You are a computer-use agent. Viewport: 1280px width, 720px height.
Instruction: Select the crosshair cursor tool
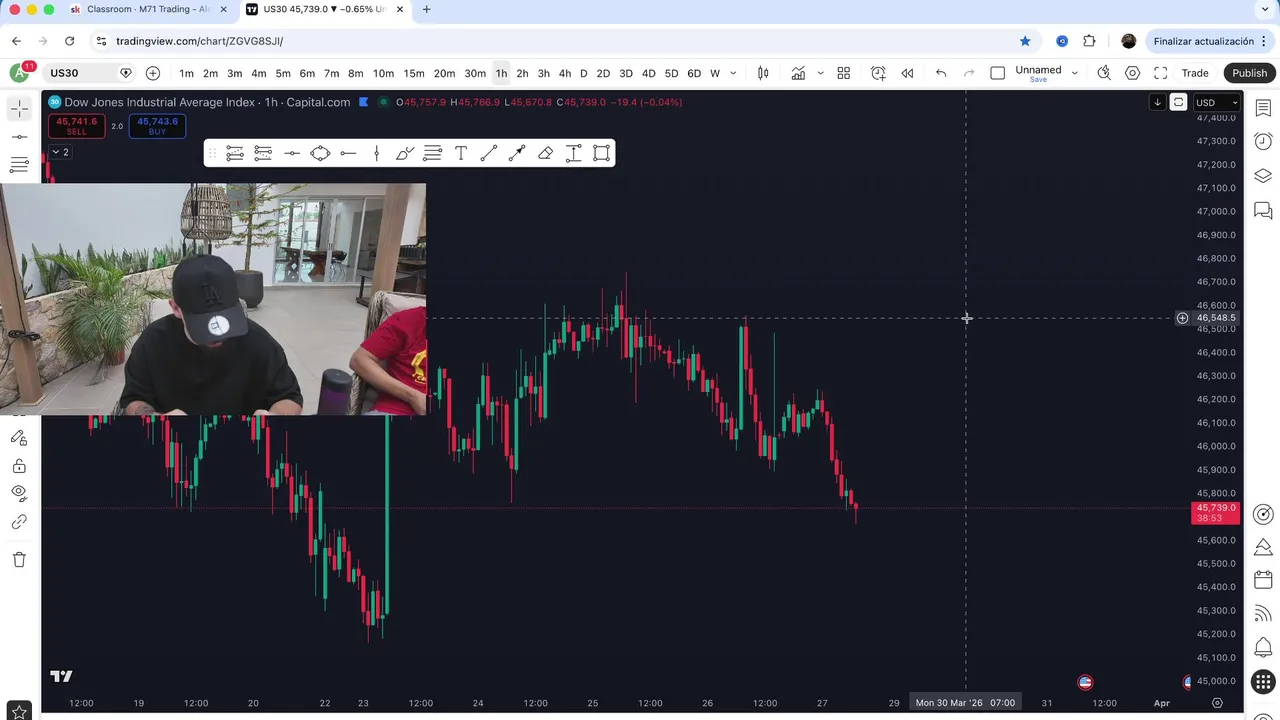click(x=19, y=108)
